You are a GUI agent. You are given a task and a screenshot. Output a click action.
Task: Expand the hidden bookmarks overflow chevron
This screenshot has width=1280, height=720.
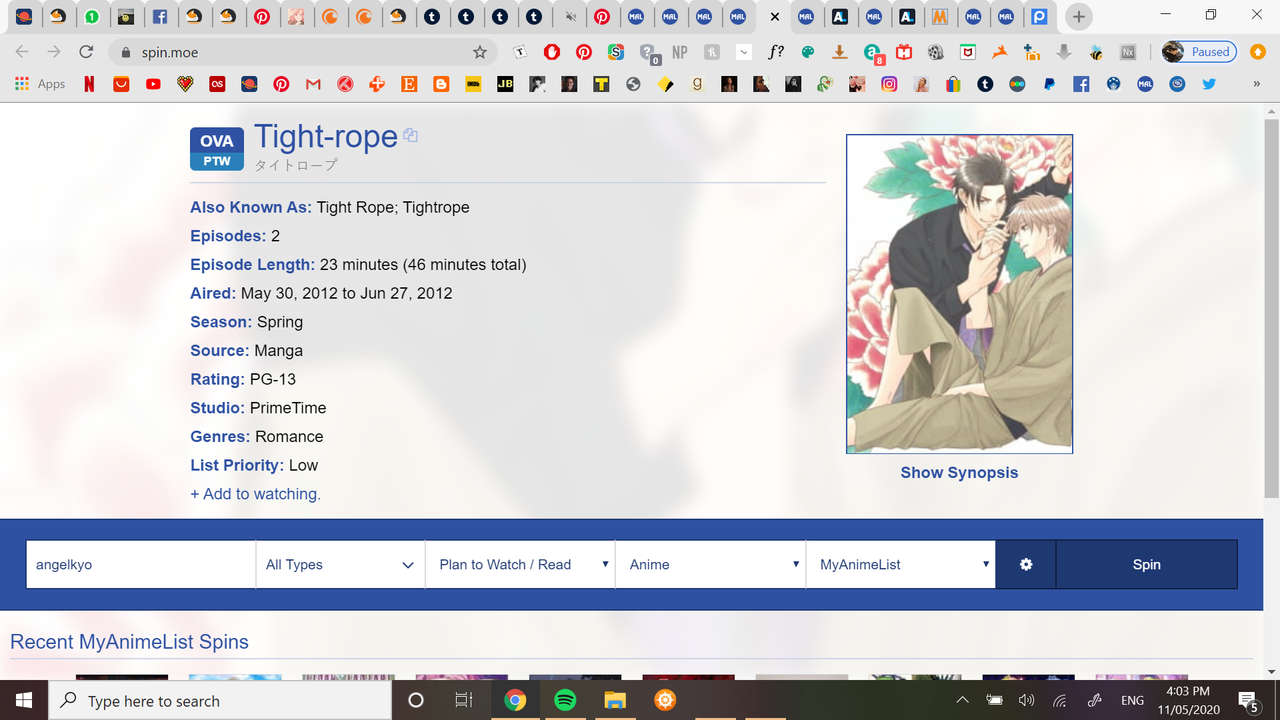tap(1256, 85)
